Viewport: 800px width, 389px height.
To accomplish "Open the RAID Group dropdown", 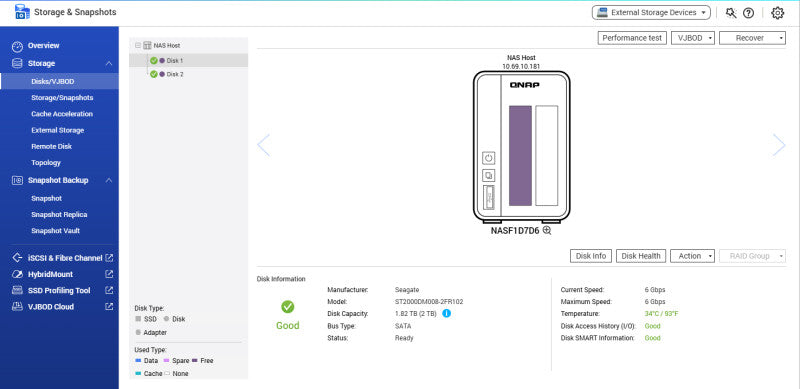I will 752,256.
